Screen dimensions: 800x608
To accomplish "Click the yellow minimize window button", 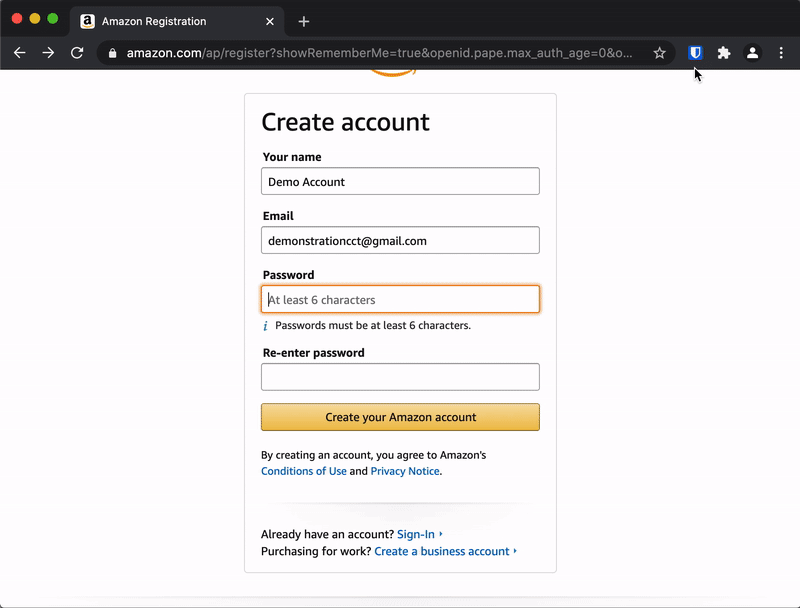I will click(x=35, y=19).
